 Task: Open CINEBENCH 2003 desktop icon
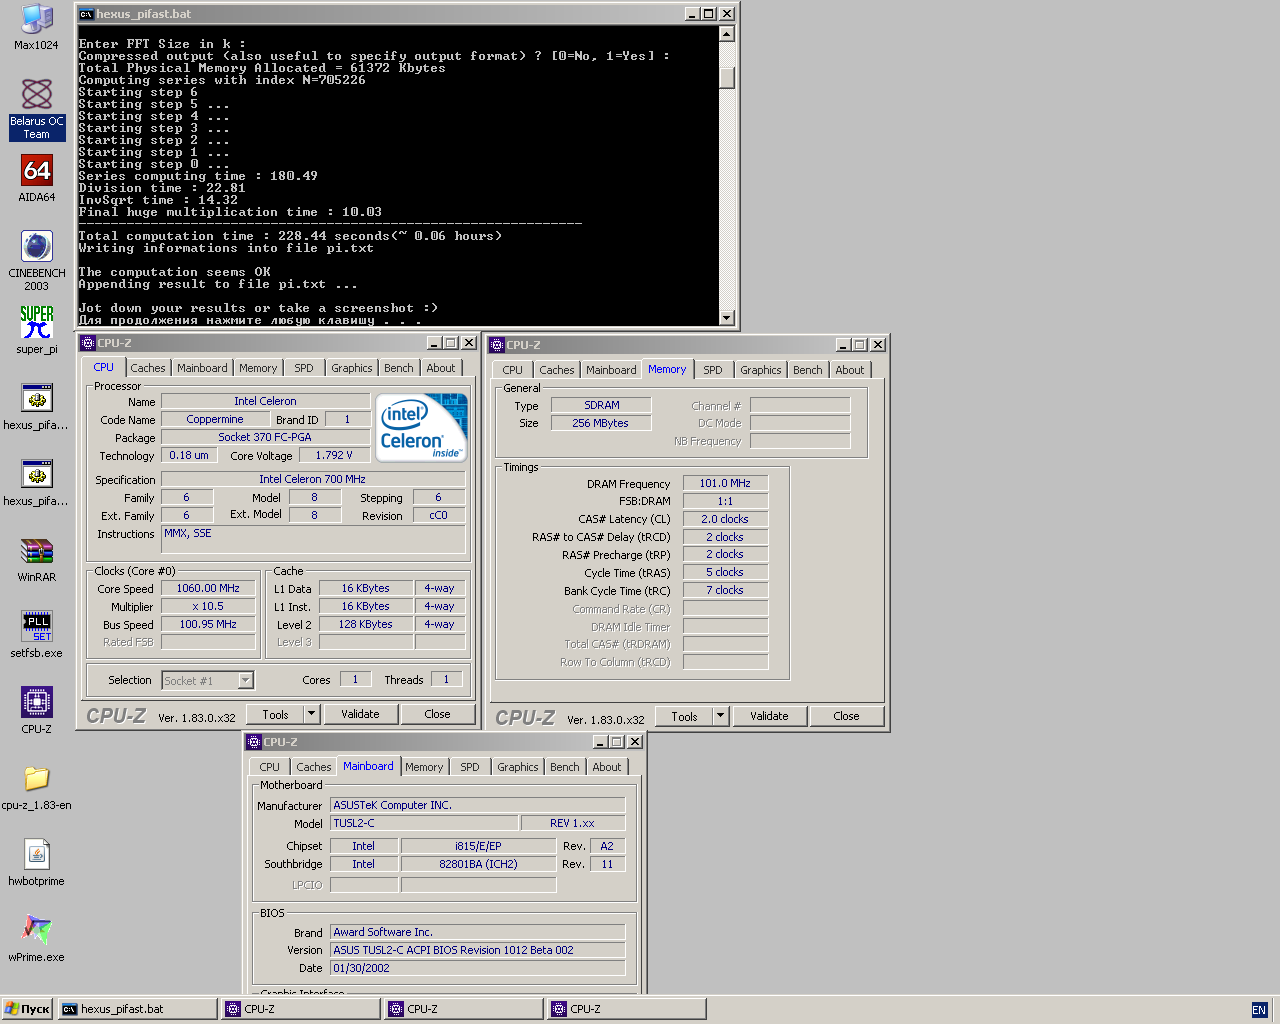(x=37, y=260)
